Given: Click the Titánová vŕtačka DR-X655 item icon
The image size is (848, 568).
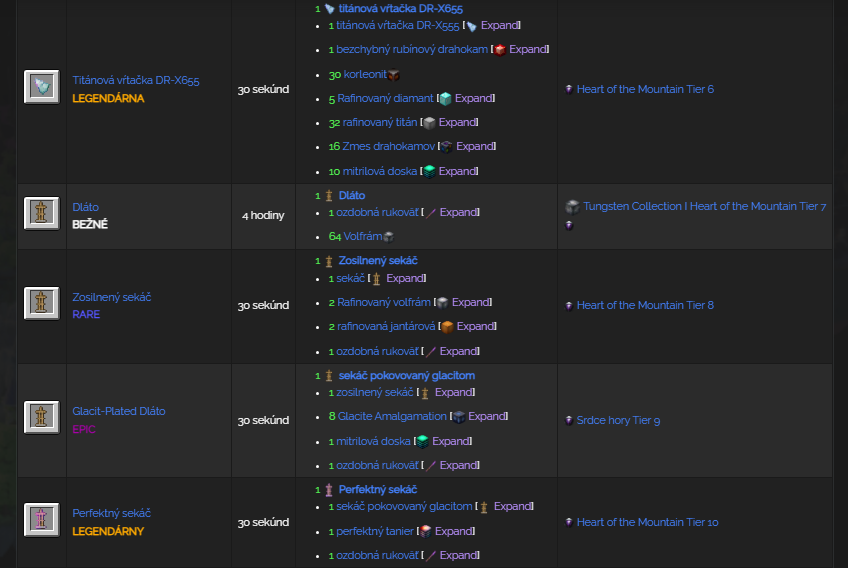Looking at the screenshot, I should click(x=41, y=87).
